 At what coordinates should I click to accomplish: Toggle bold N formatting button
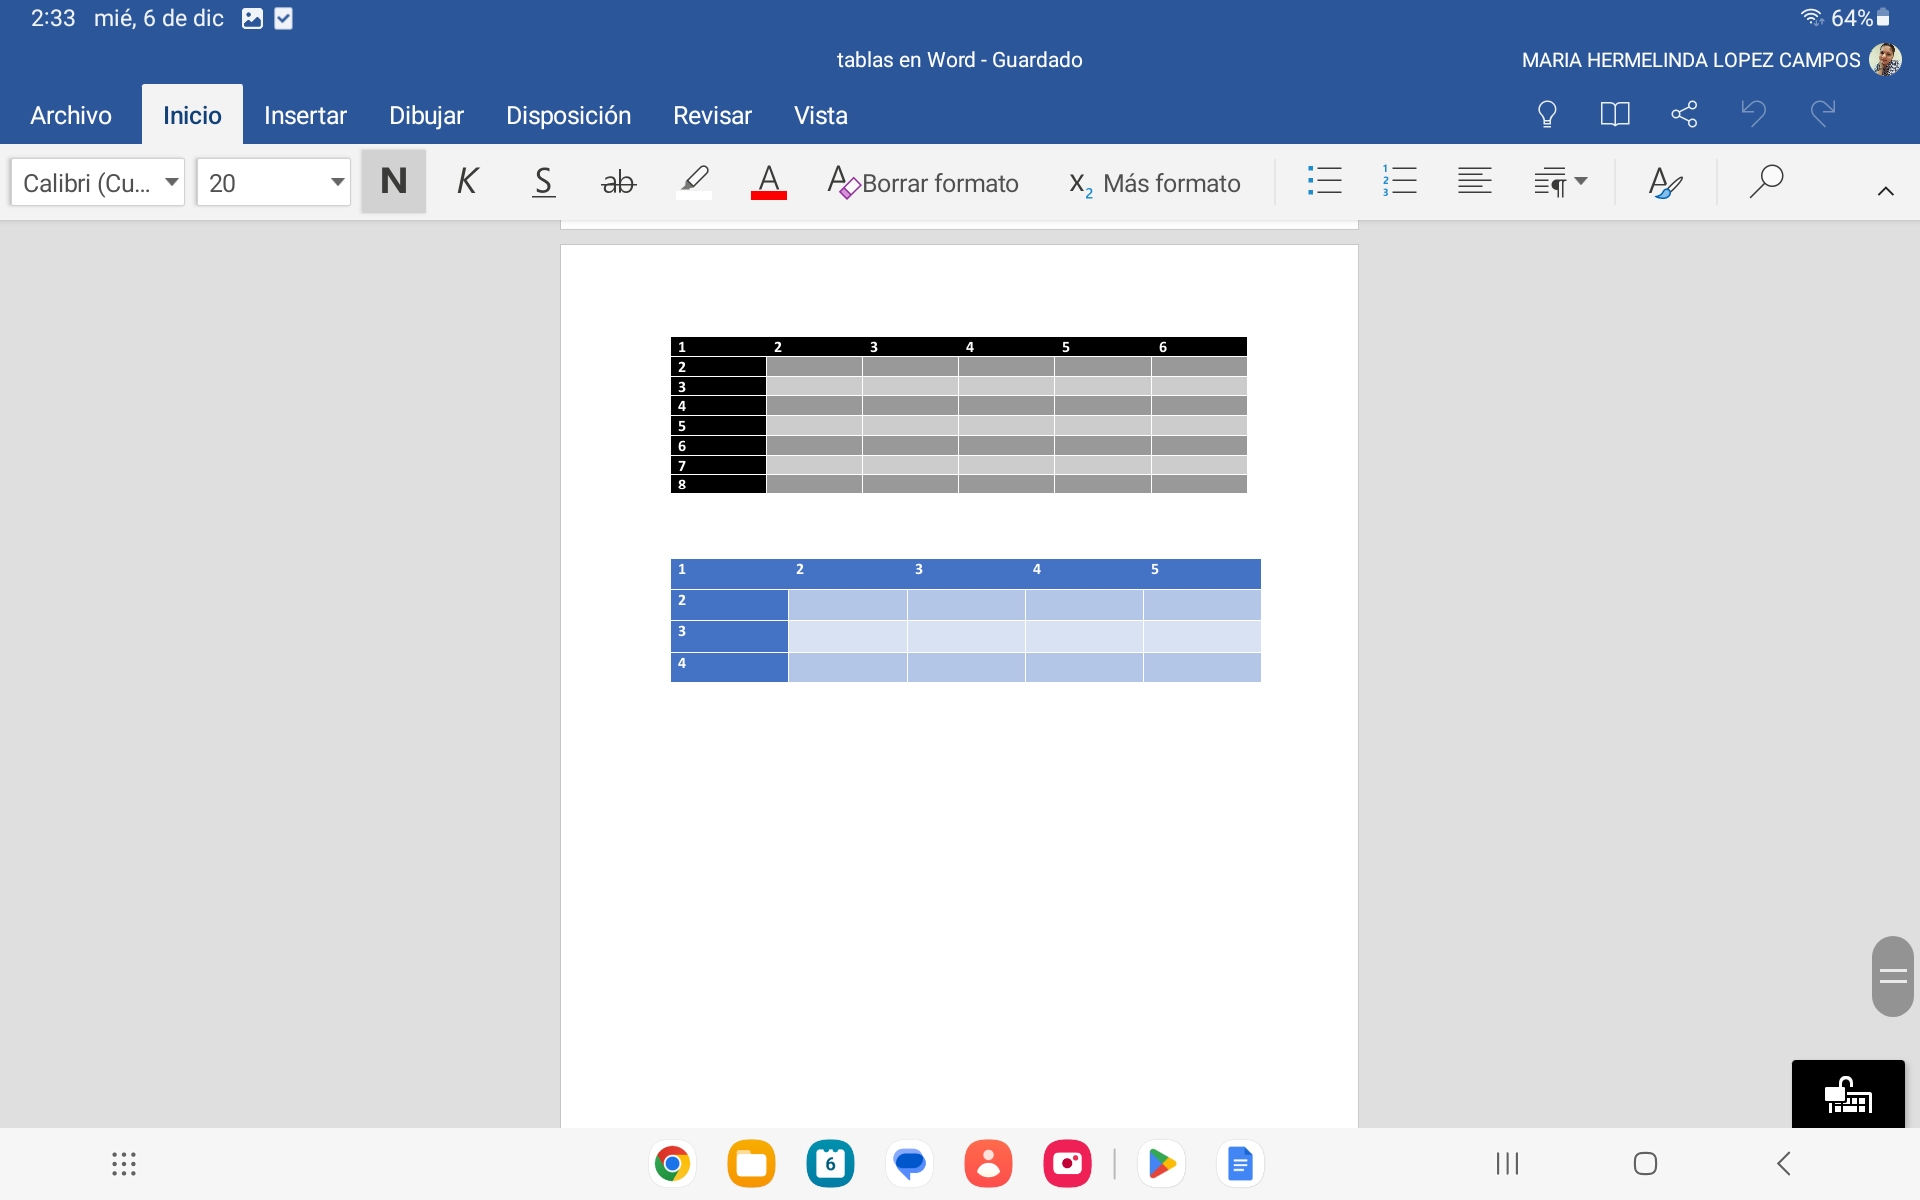(x=393, y=182)
